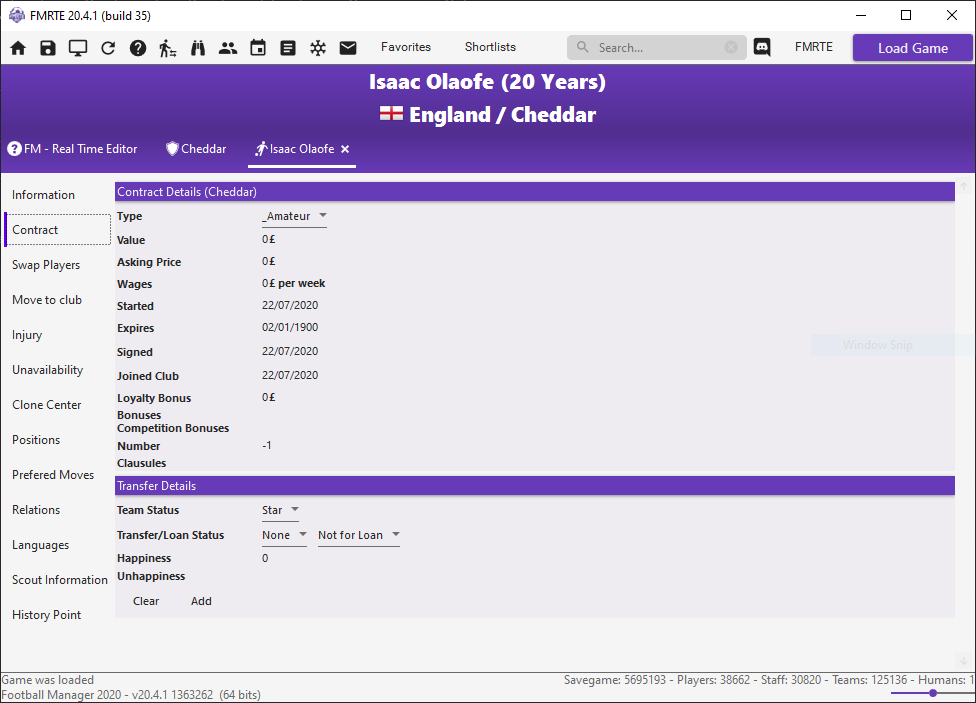Click the zoom slider at bottom right

(933, 693)
